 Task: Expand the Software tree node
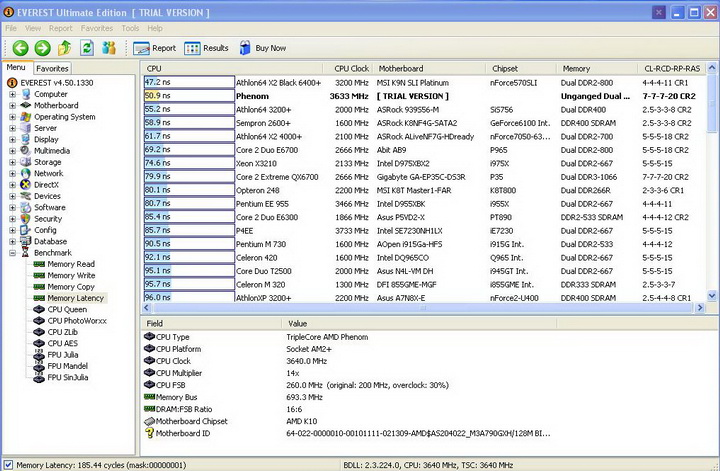[12, 207]
